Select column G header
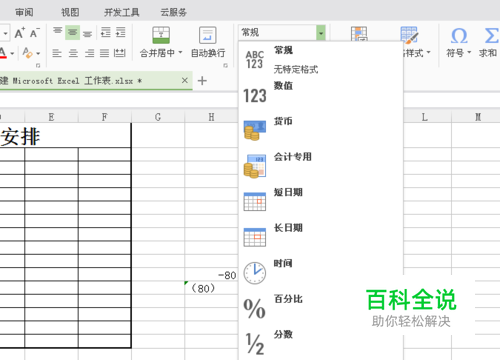The height and width of the screenshot is (360, 500). 158,117
